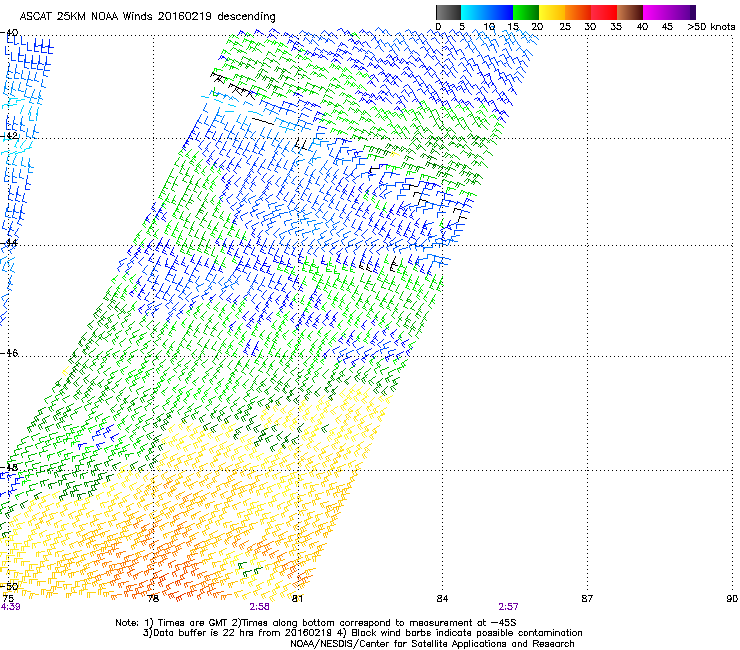Click the green 15-20 knots color segment

pyautogui.click(x=526, y=12)
